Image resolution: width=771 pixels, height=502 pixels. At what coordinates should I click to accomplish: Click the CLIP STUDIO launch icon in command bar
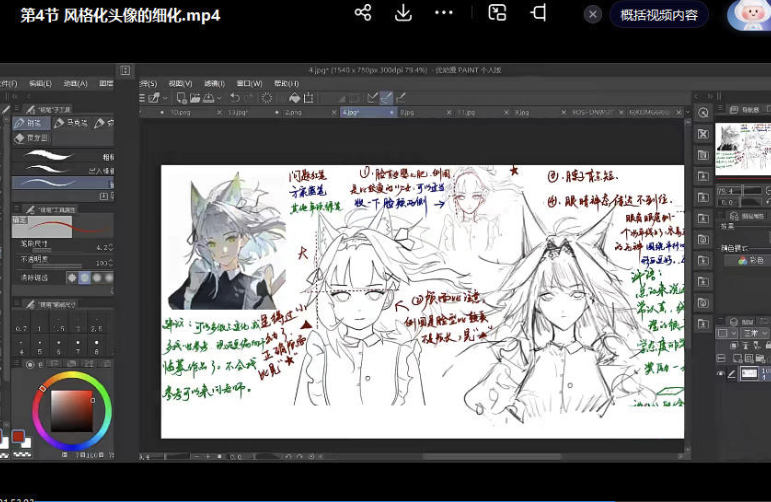[x=154, y=98]
